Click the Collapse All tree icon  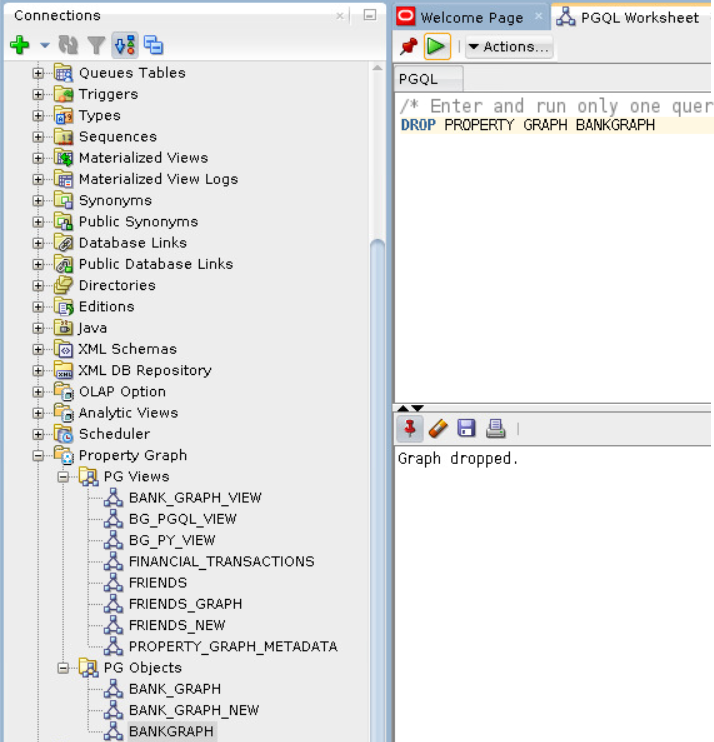[x=153, y=45]
